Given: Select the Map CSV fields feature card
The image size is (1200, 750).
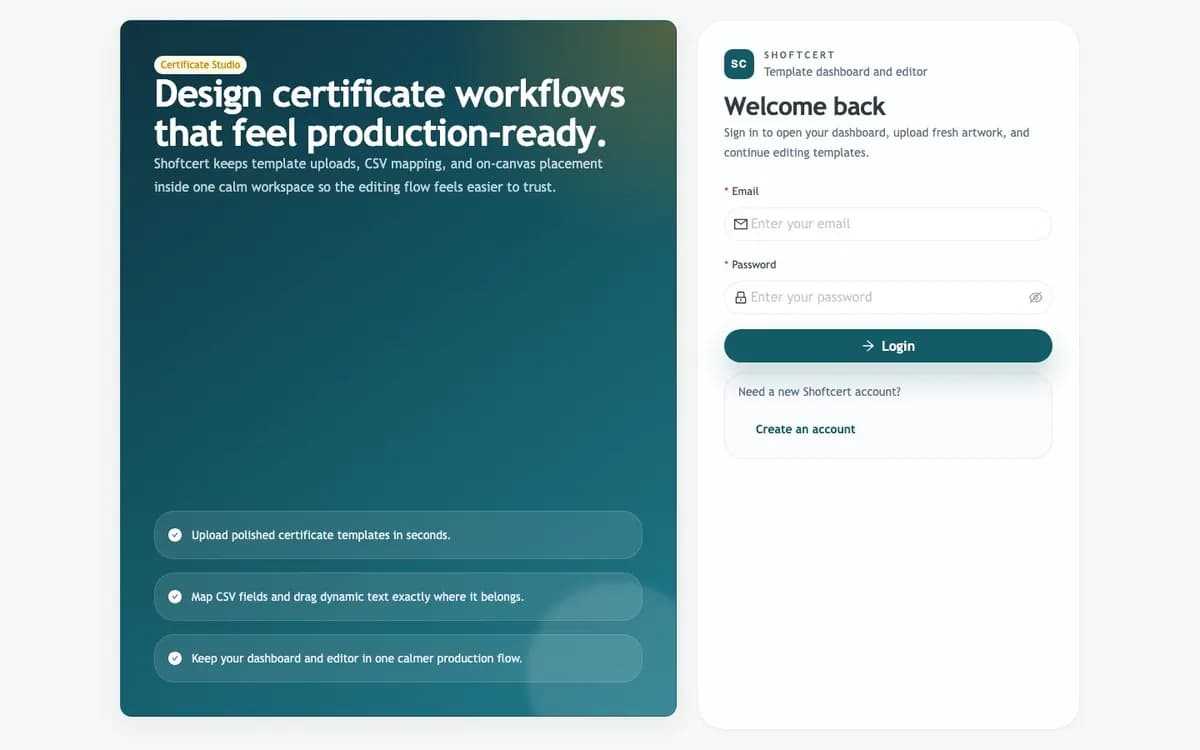Looking at the screenshot, I should pos(398,597).
